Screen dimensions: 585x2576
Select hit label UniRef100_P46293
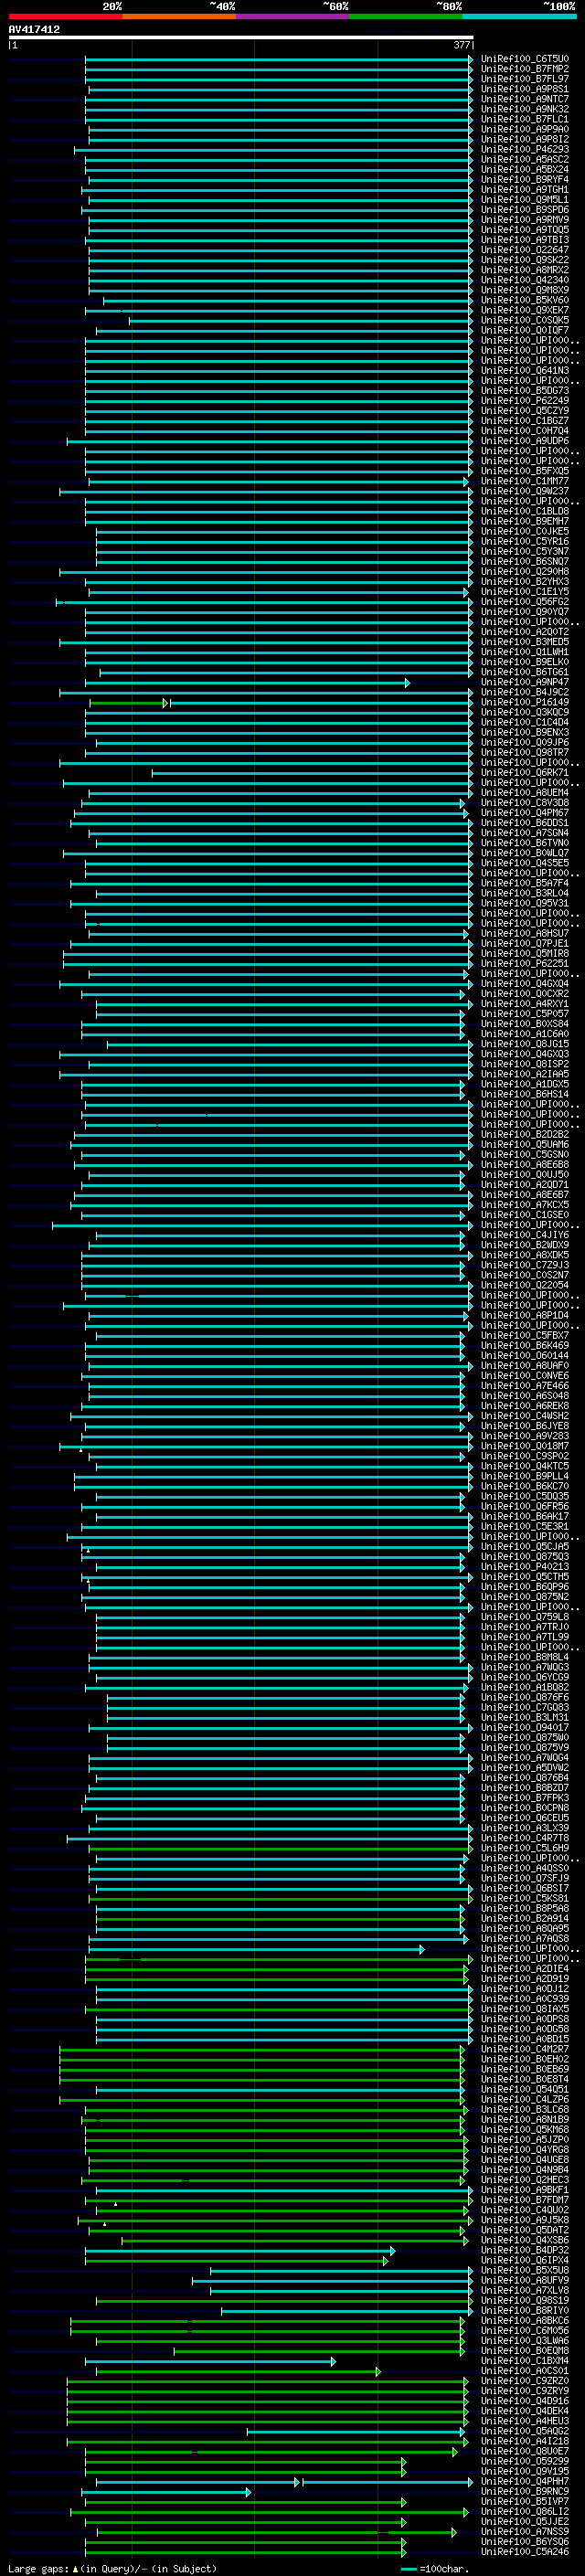click(x=525, y=150)
